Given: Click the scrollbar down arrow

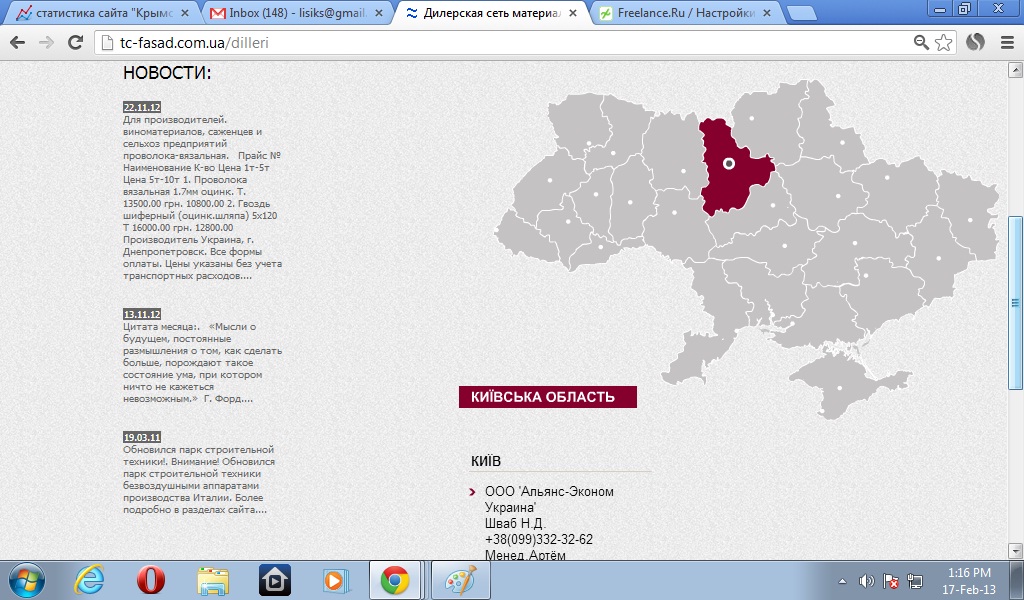Looking at the screenshot, I should 1016,551.
